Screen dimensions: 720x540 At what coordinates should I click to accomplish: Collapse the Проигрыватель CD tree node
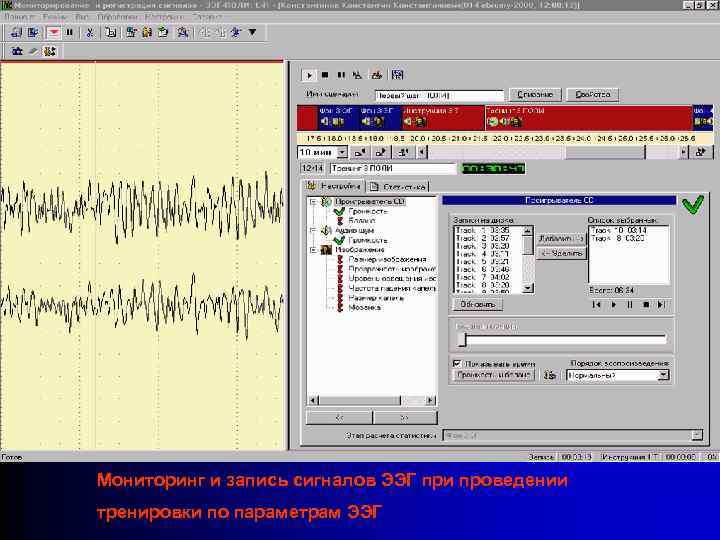click(x=313, y=202)
